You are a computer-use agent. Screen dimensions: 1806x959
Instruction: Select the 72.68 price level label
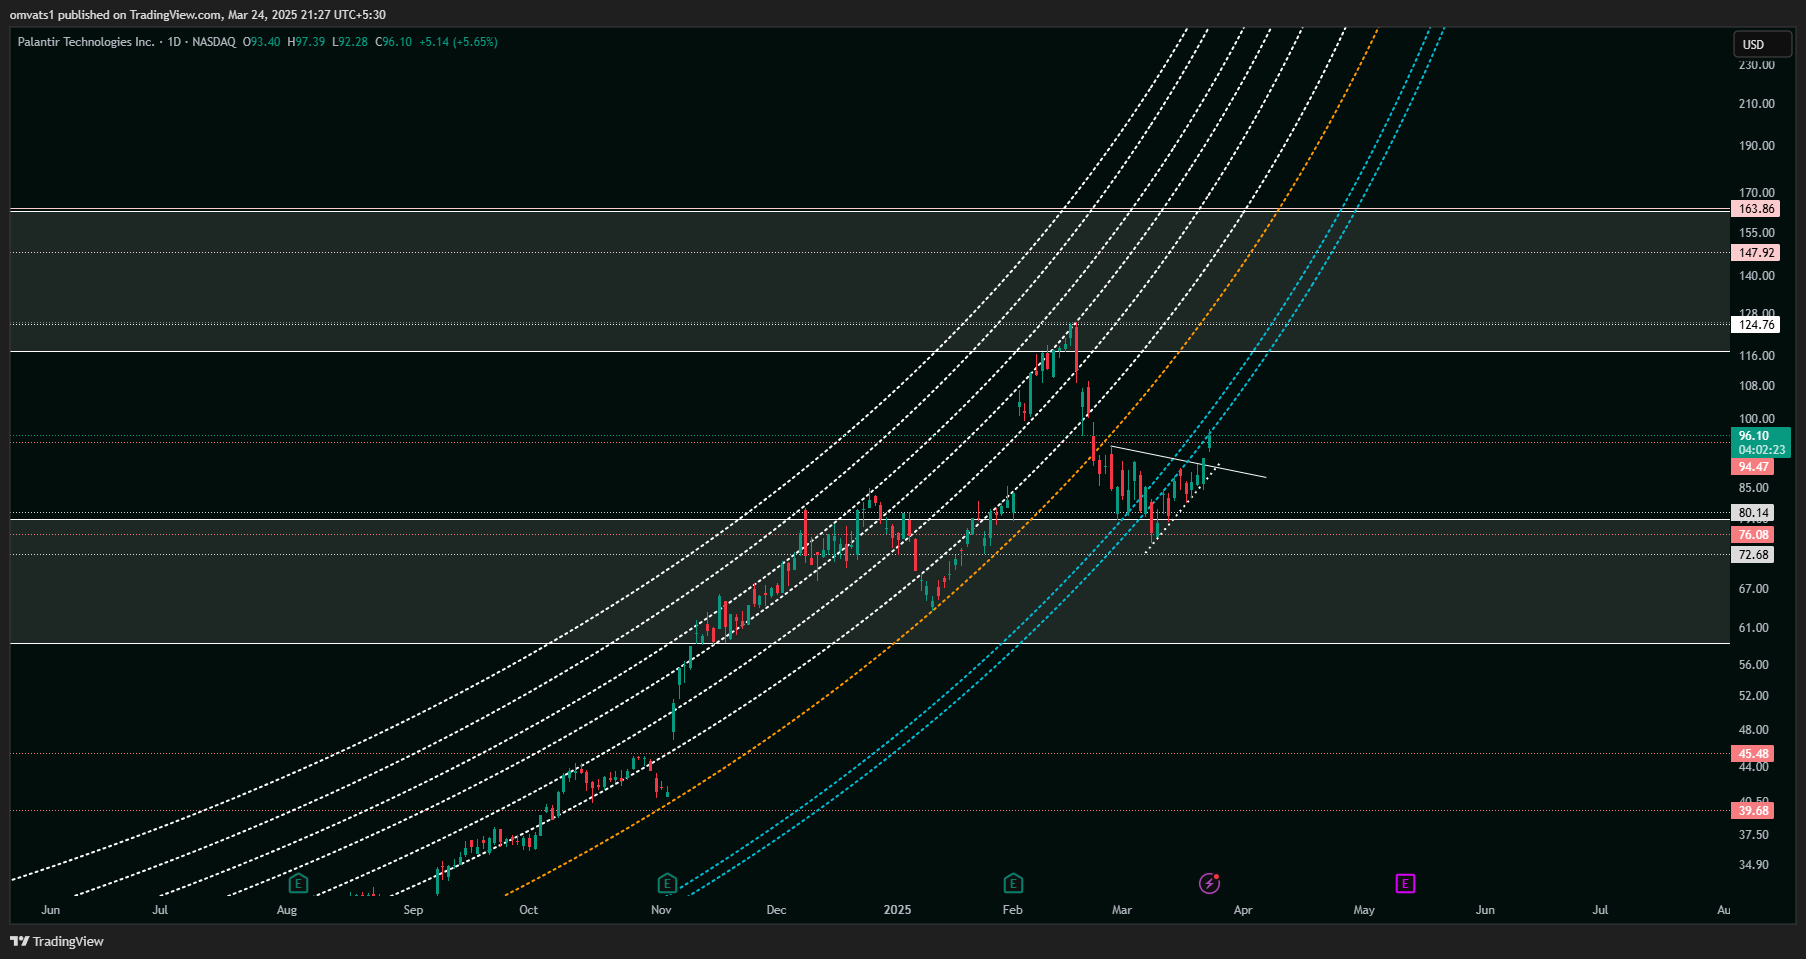pos(1753,555)
